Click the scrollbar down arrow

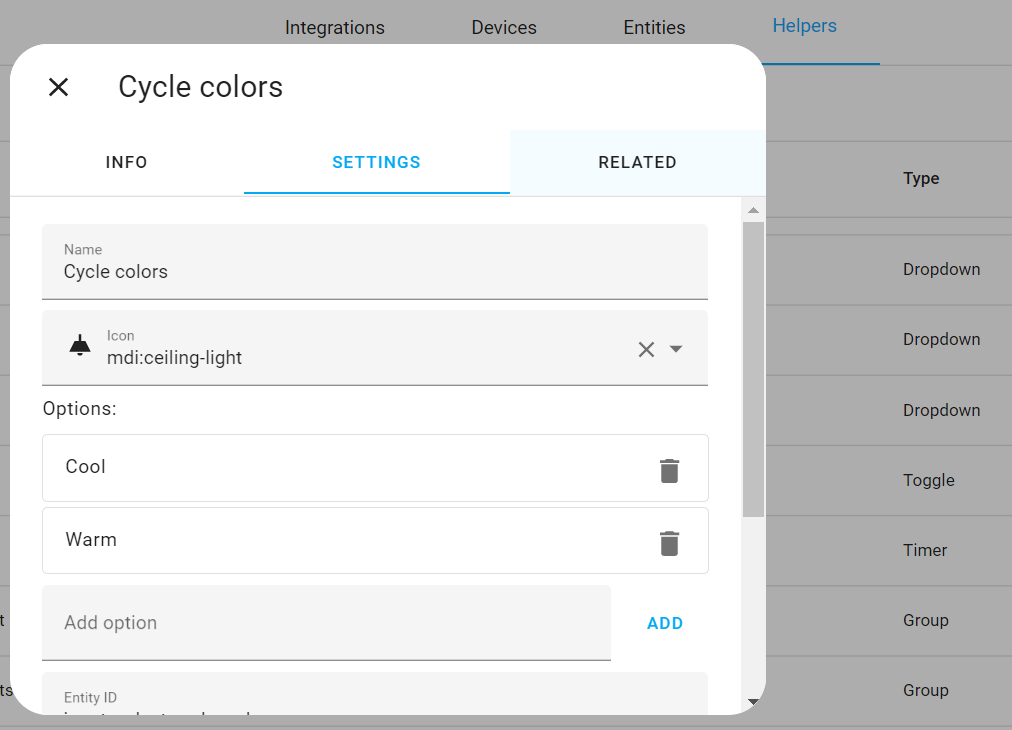(753, 701)
